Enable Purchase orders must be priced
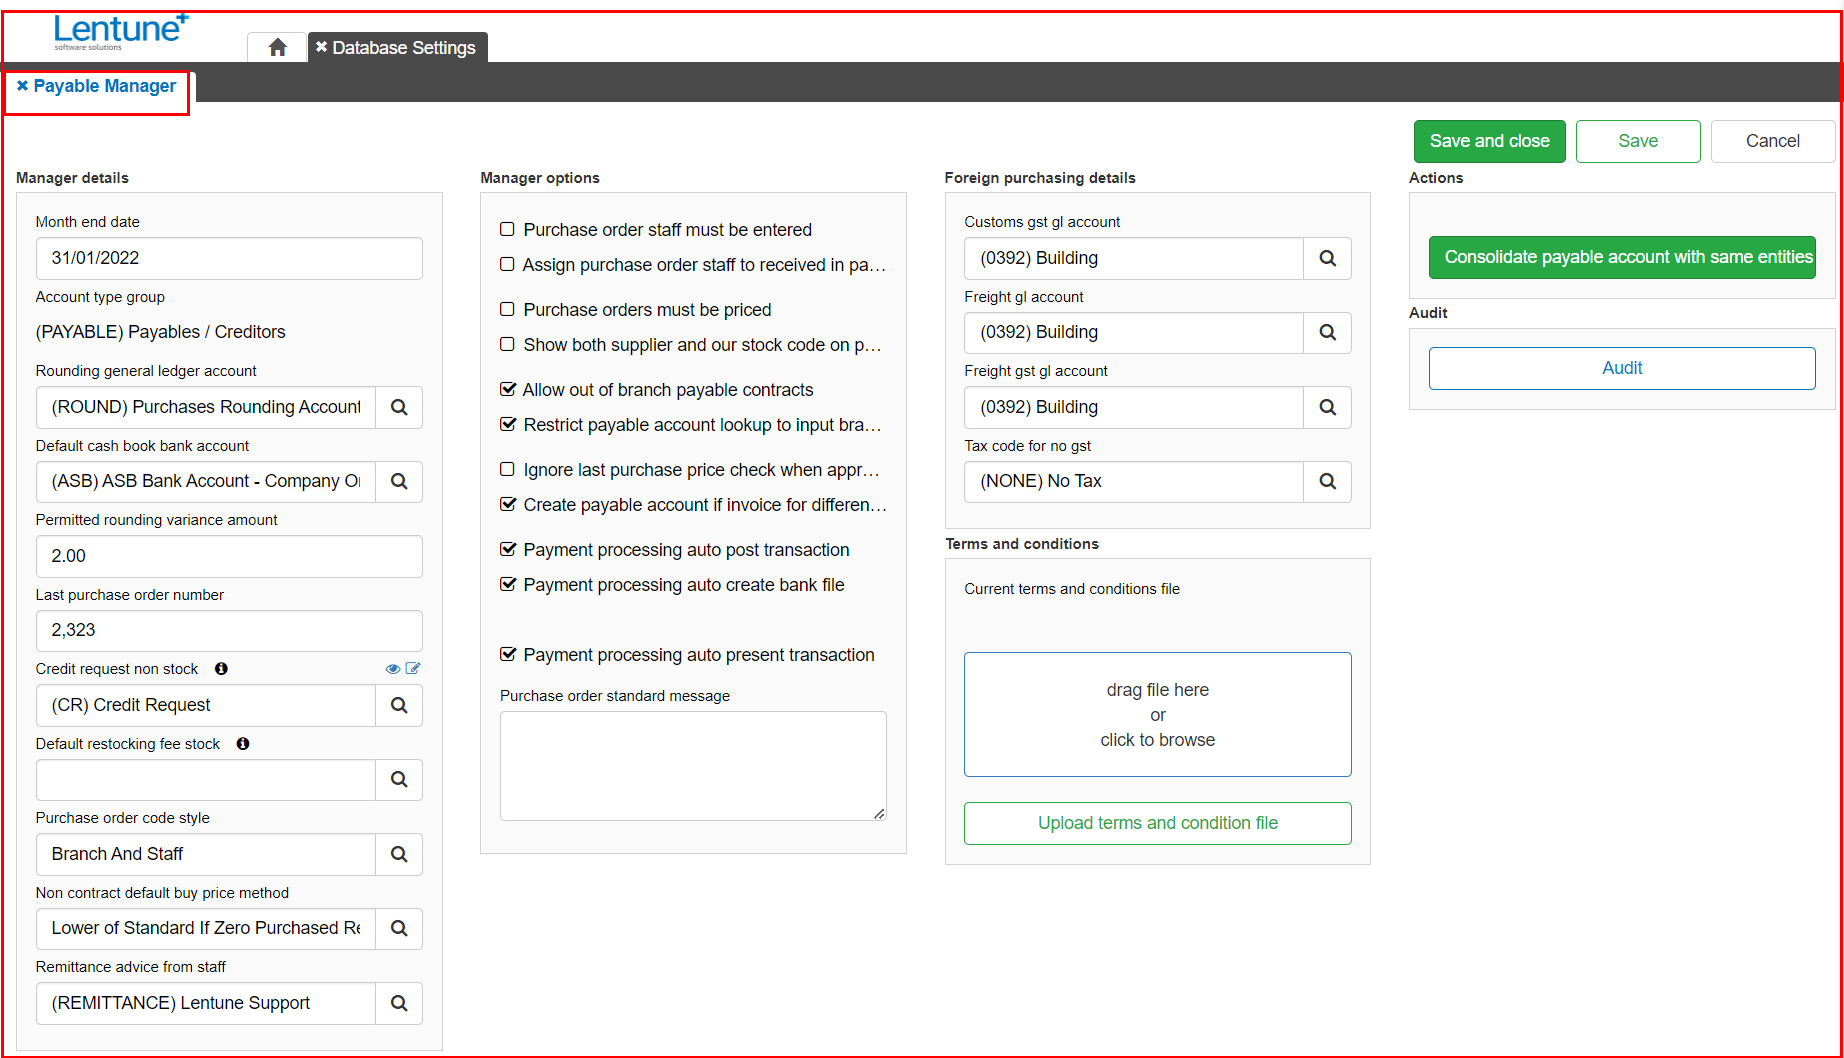1844x1058 pixels. [x=507, y=309]
